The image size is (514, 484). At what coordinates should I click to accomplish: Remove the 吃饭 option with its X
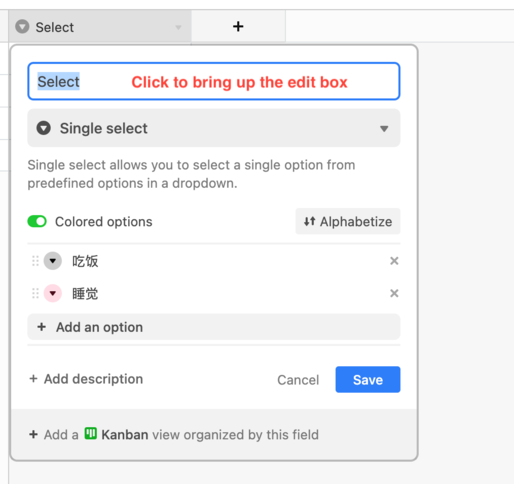[x=394, y=261]
